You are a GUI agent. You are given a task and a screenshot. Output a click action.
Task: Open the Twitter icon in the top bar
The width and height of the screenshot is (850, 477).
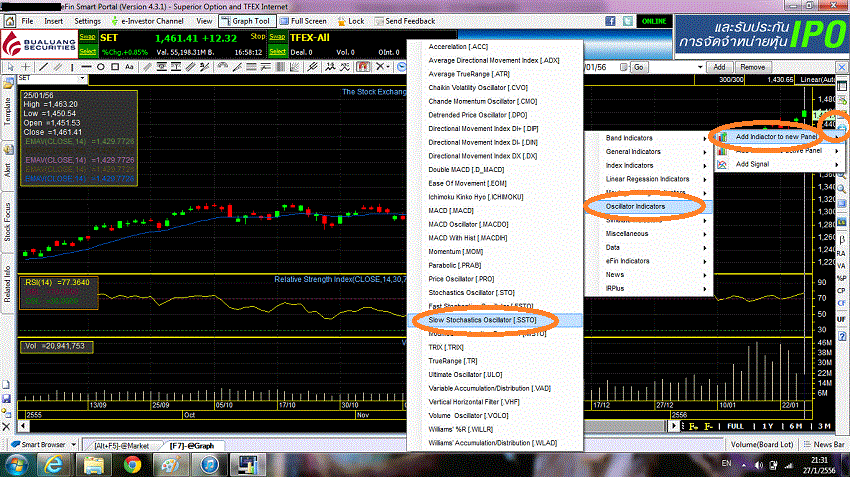coord(628,21)
